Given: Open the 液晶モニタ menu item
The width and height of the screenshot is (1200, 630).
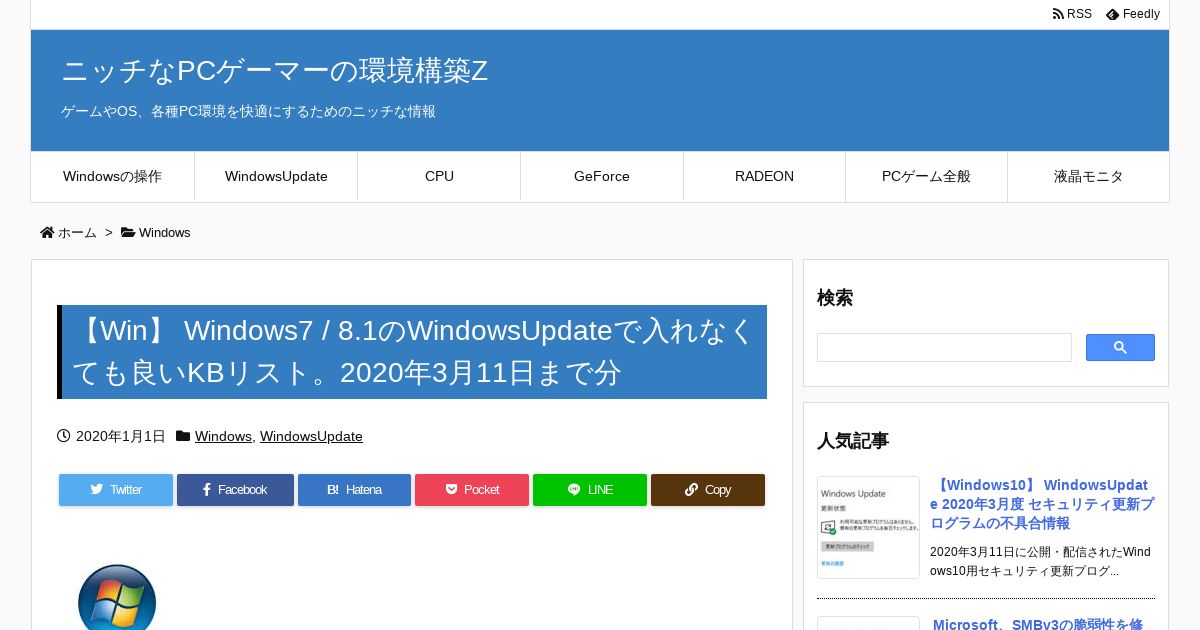Looking at the screenshot, I should click(1088, 176).
